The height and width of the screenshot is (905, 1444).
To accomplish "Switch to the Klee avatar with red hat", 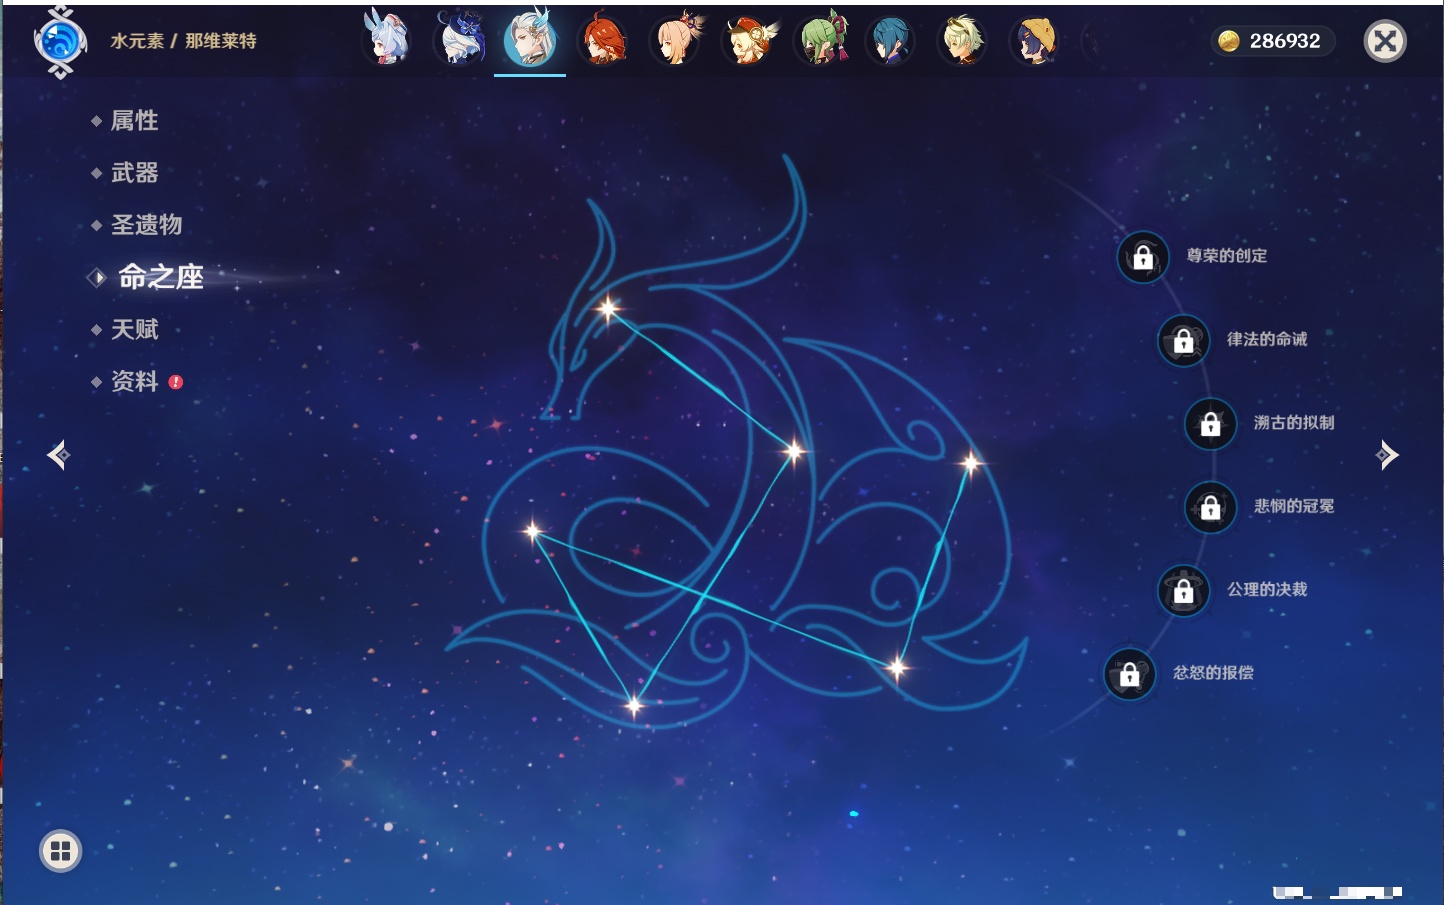I will (x=748, y=41).
